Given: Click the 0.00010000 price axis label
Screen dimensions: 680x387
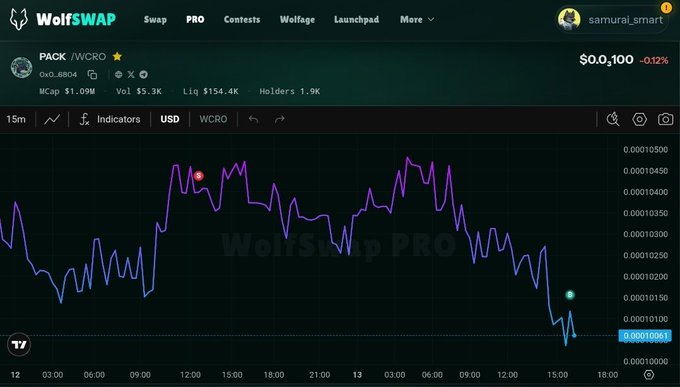Looking at the screenshot, I should pyautogui.click(x=646, y=361).
